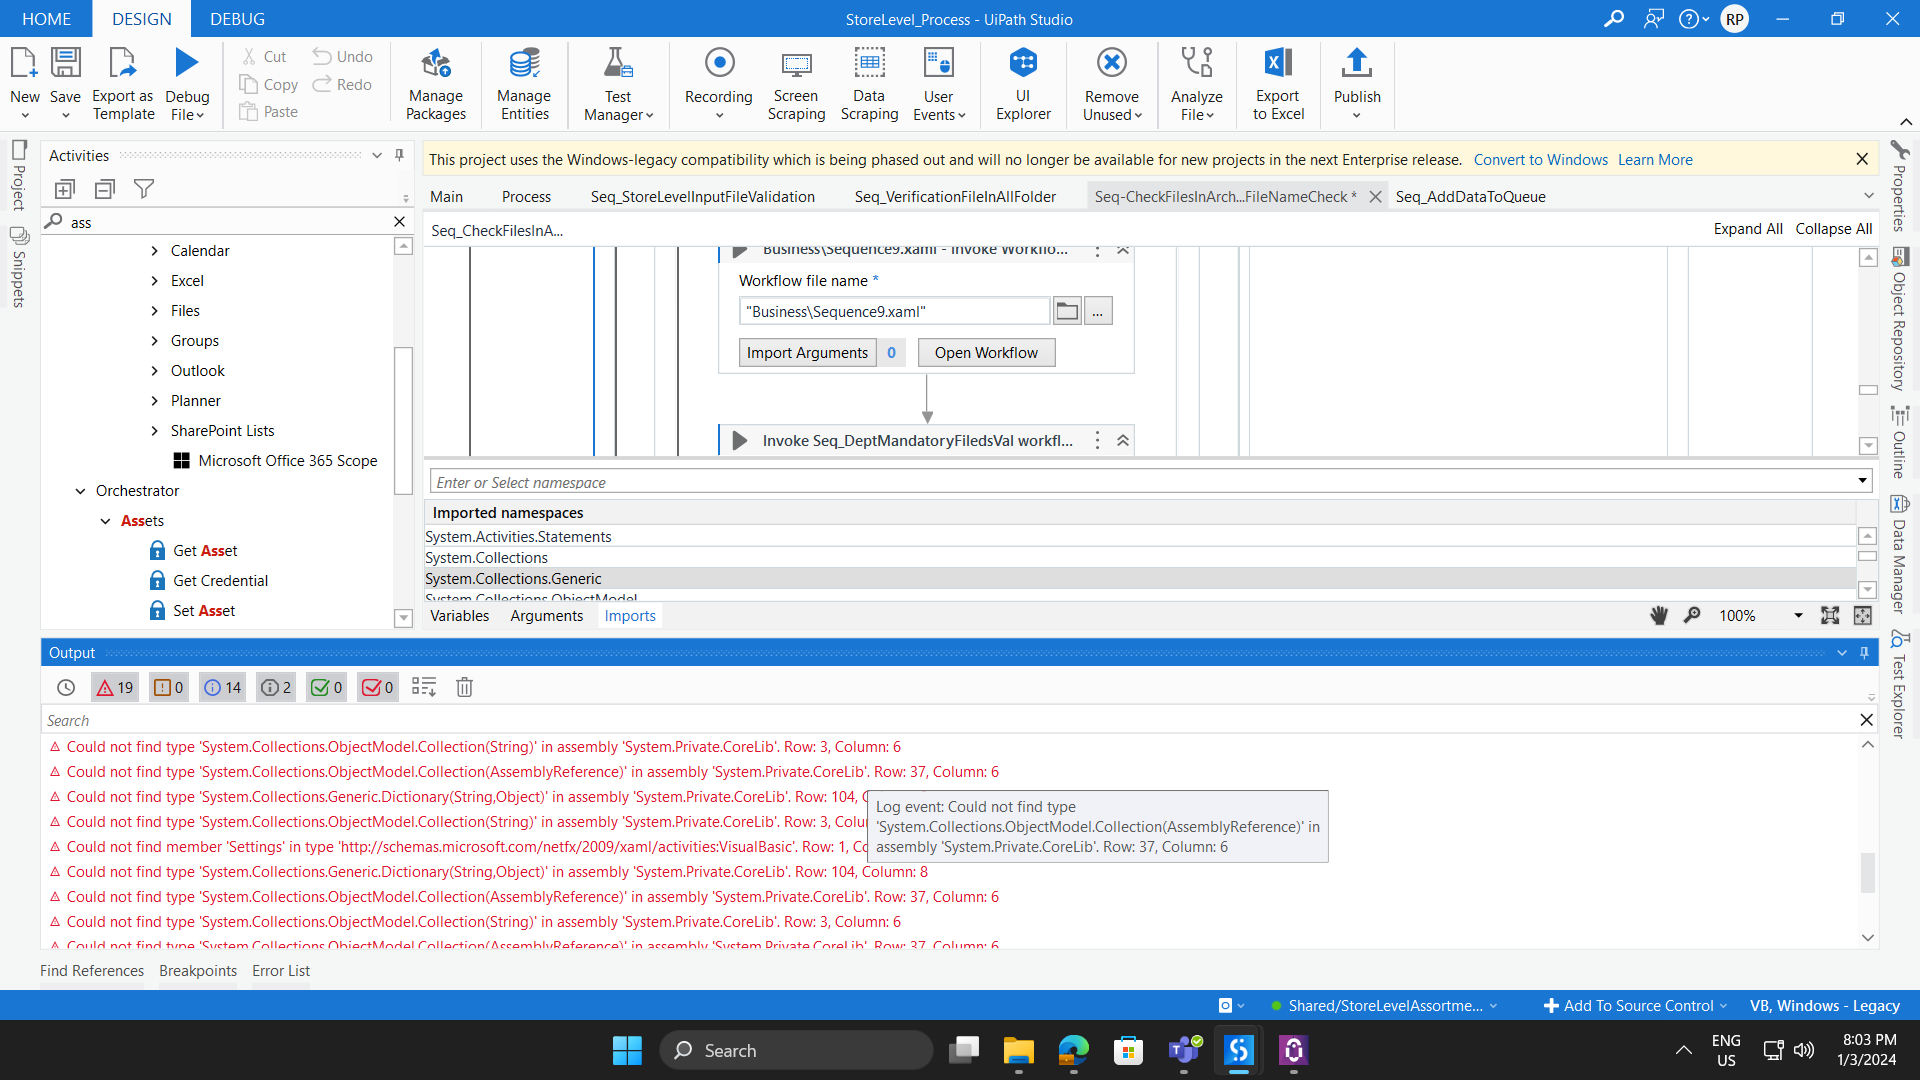Switch to the DEBUG ribbon tab
The height and width of the screenshot is (1080, 1920).
[x=236, y=18]
